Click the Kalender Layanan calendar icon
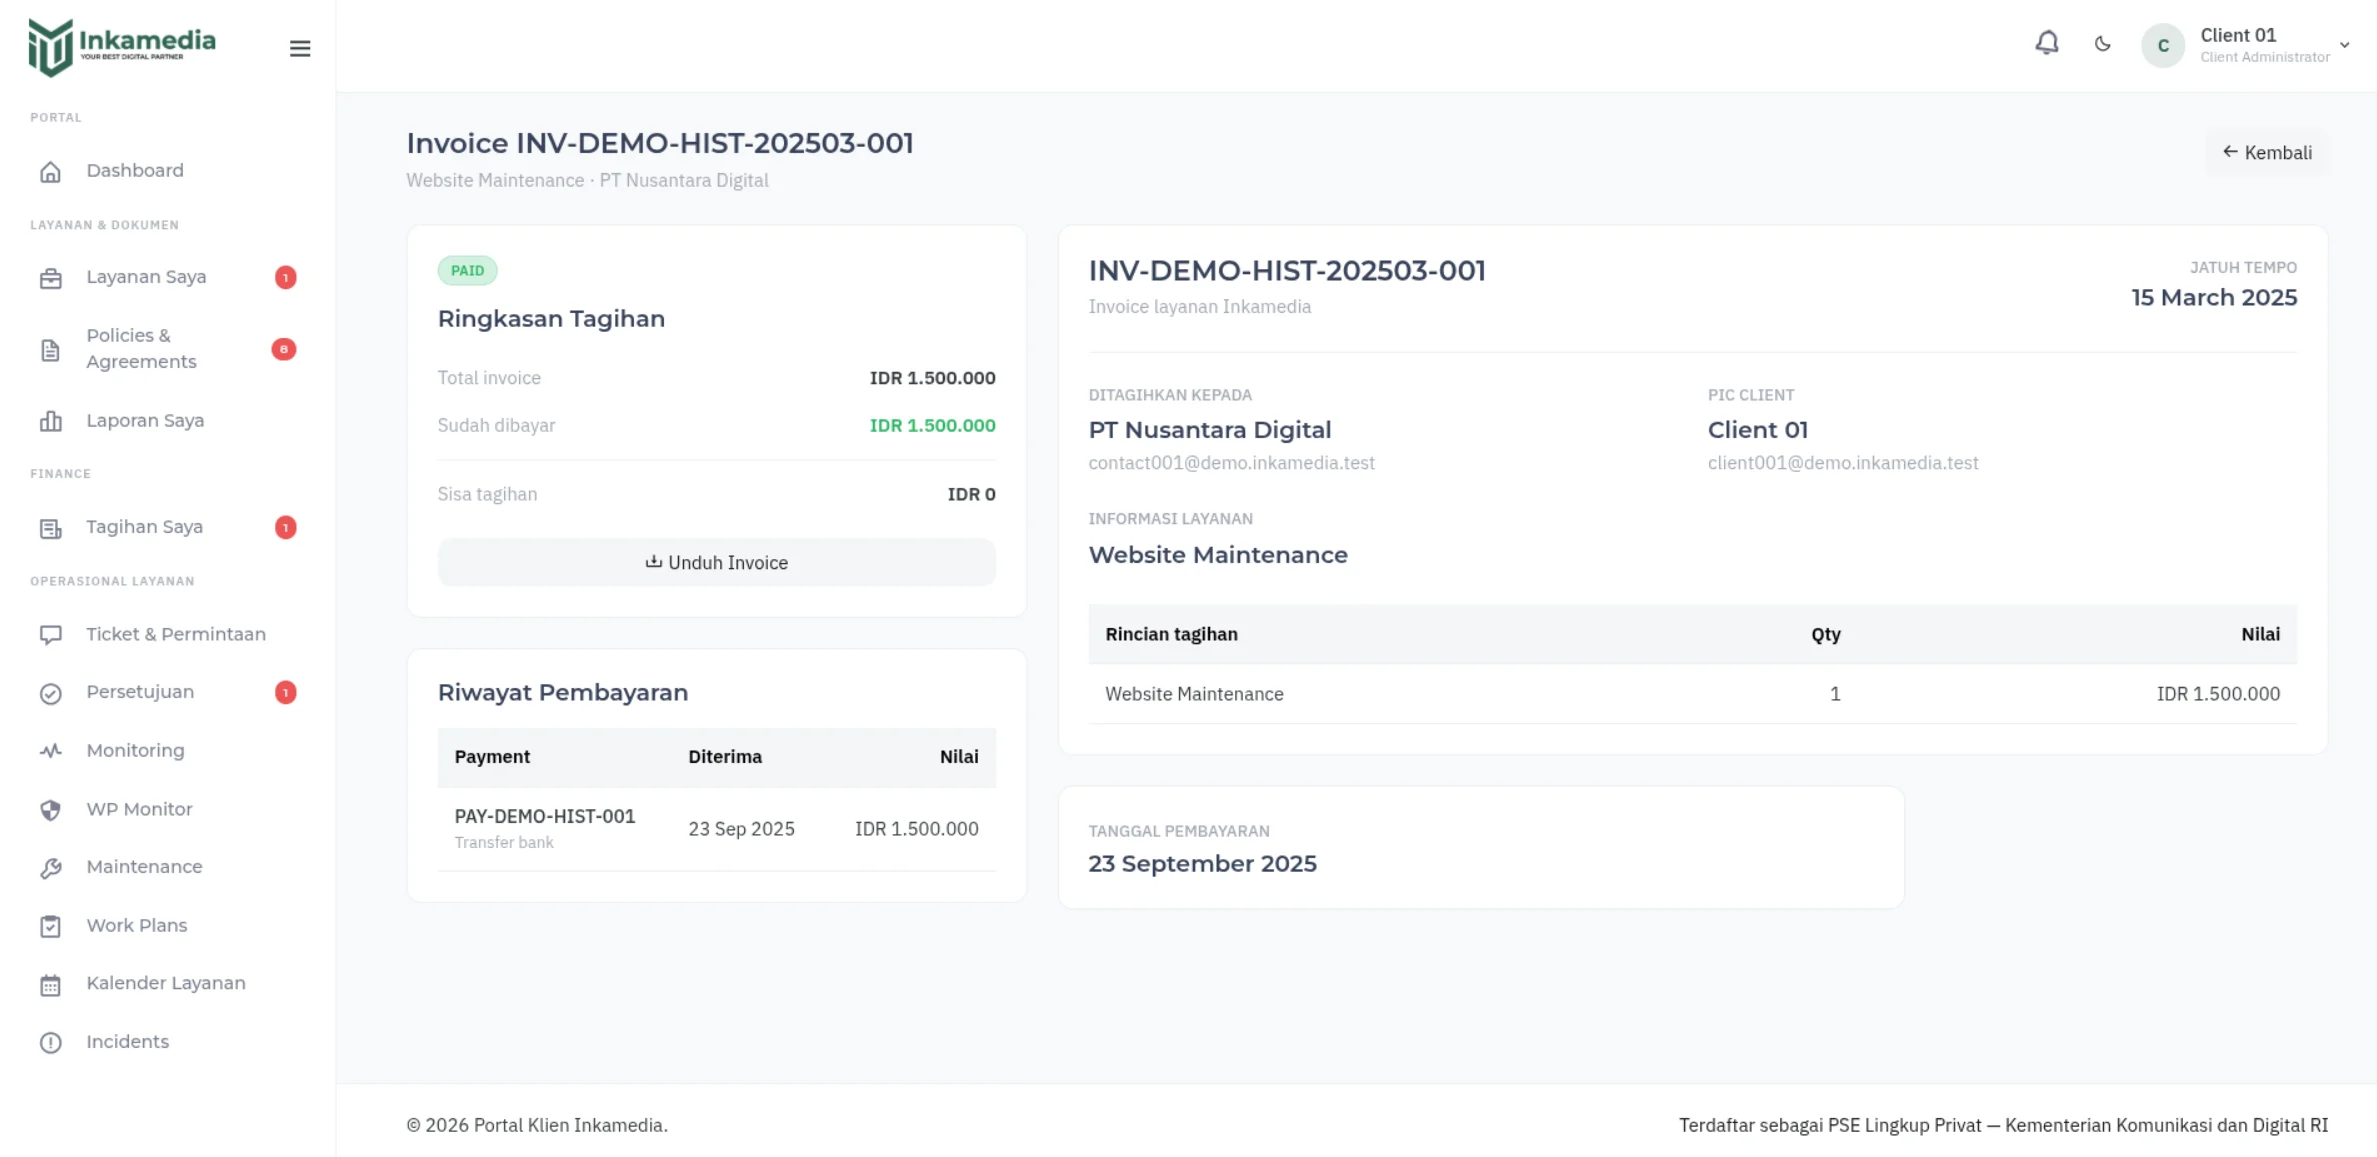This screenshot has width=2377, height=1157. (x=50, y=984)
